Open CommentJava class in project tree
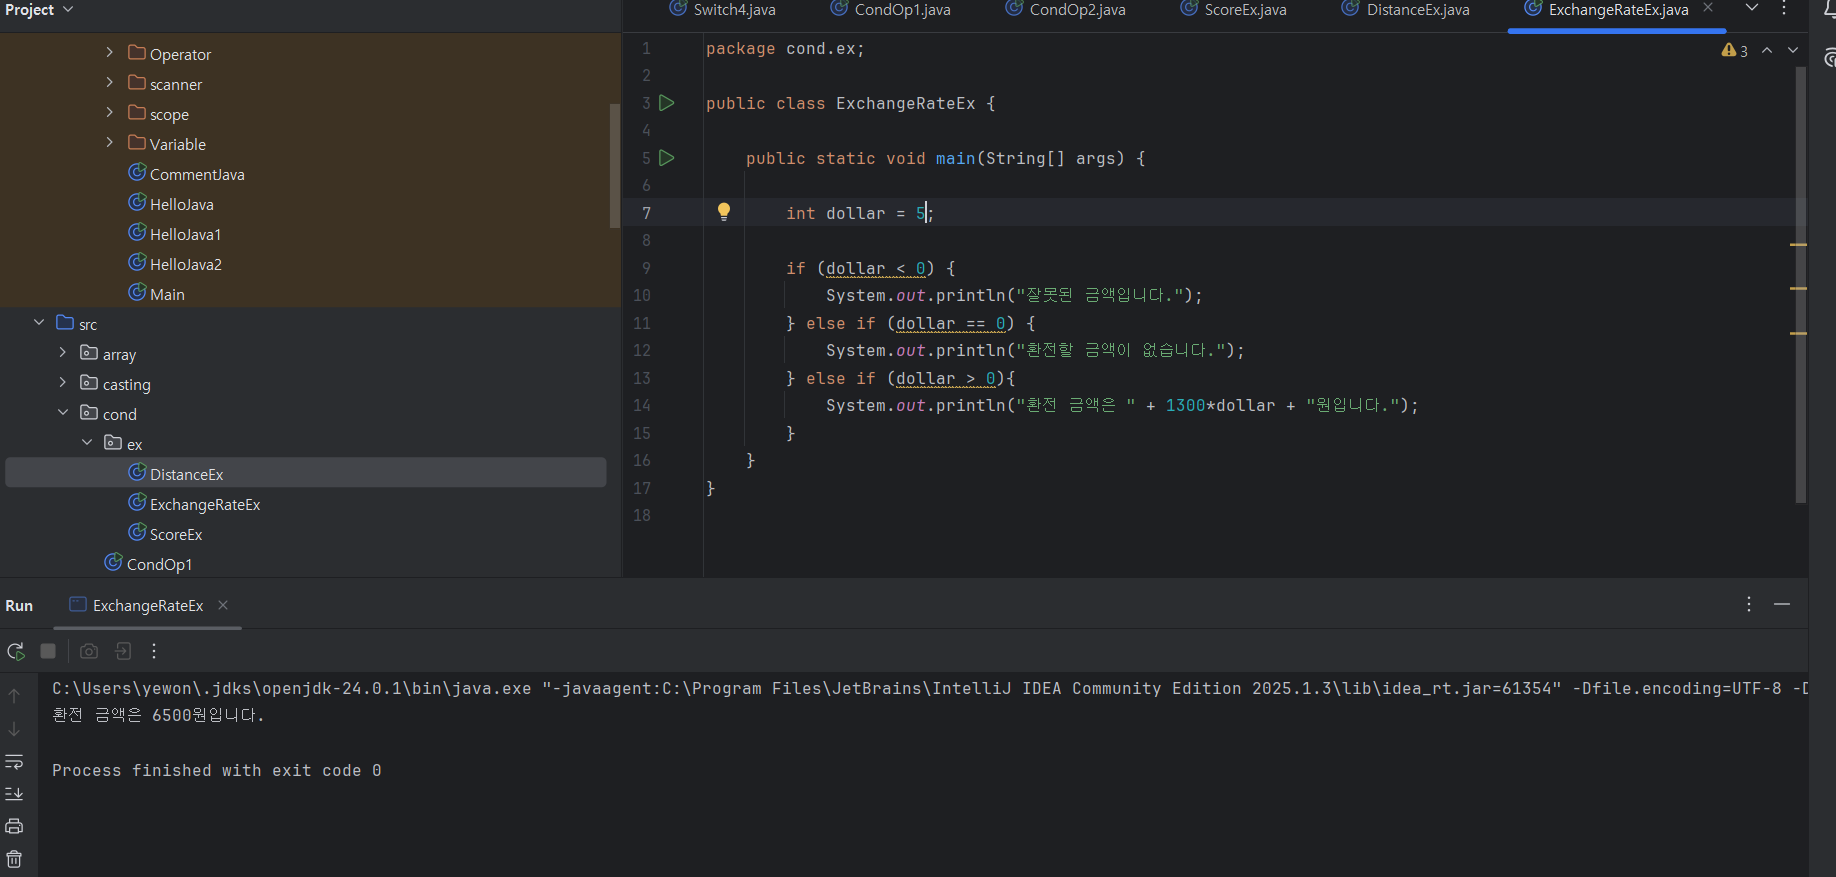1836x877 pixels. [x=187, y=173]
